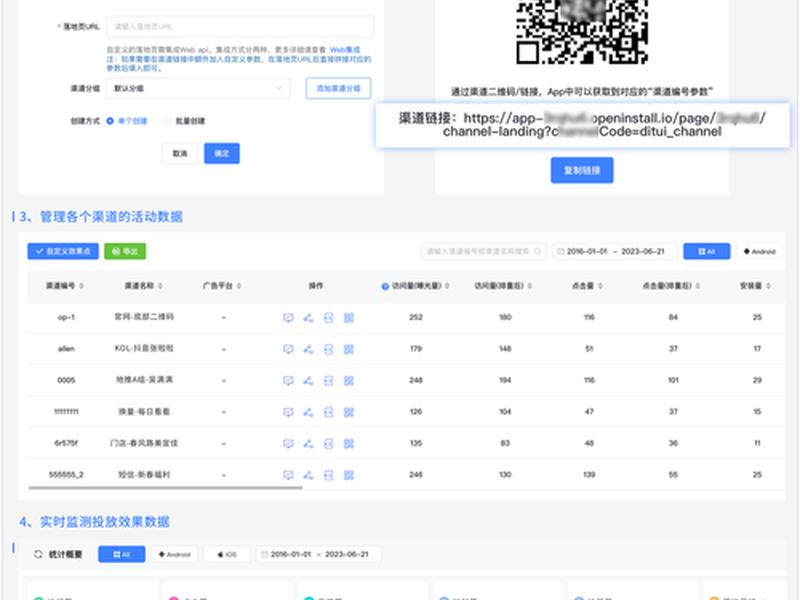Open the preview icon in the 11111111 row
The height and width of the screenshot is (600, 800).
(288, 412)
